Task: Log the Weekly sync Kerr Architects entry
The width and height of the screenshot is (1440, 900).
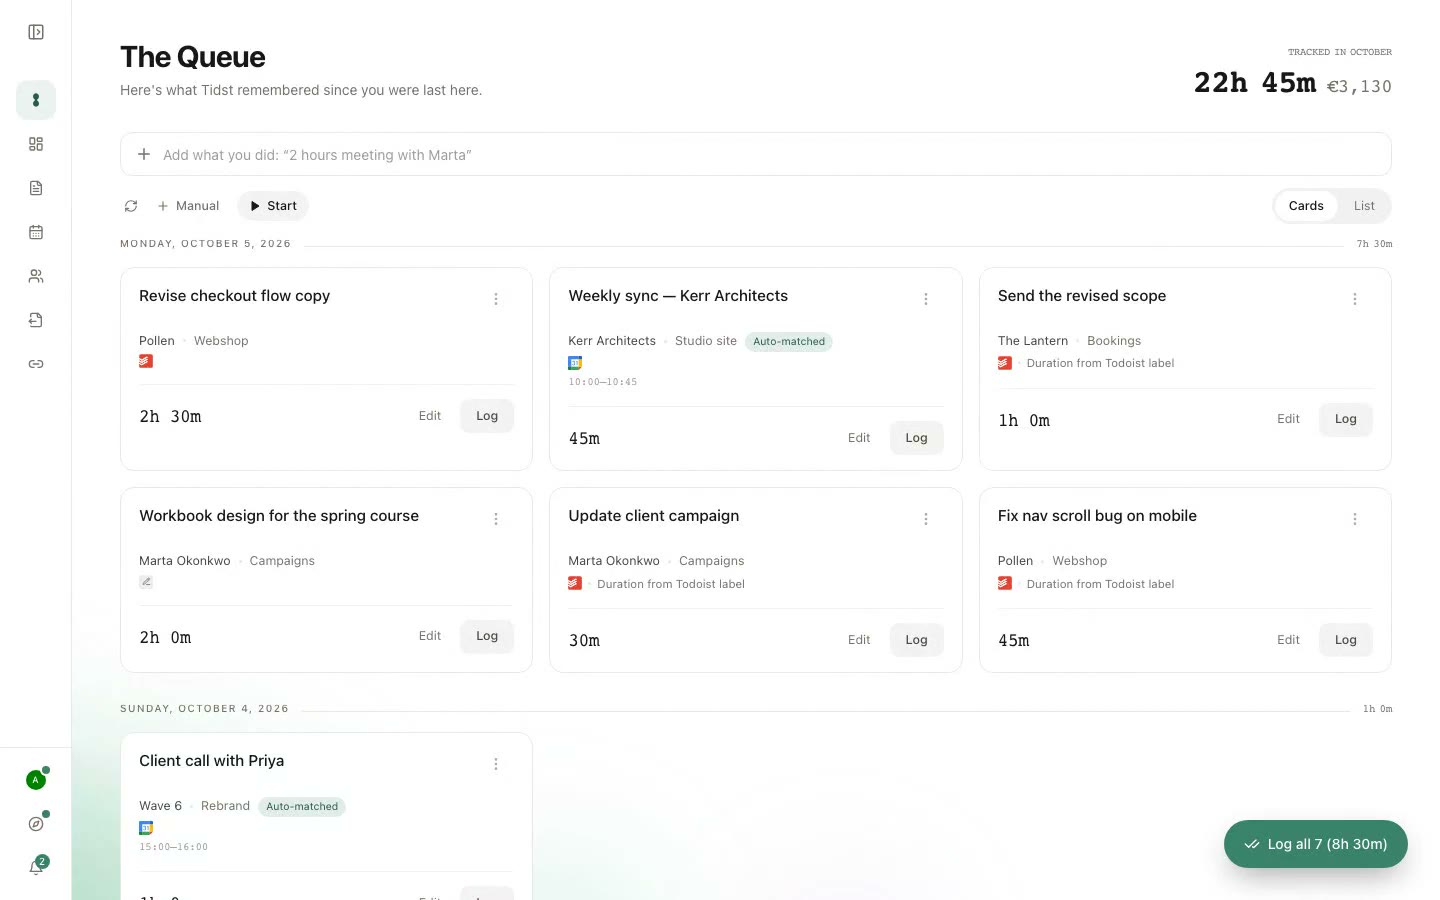Action: 917,438
